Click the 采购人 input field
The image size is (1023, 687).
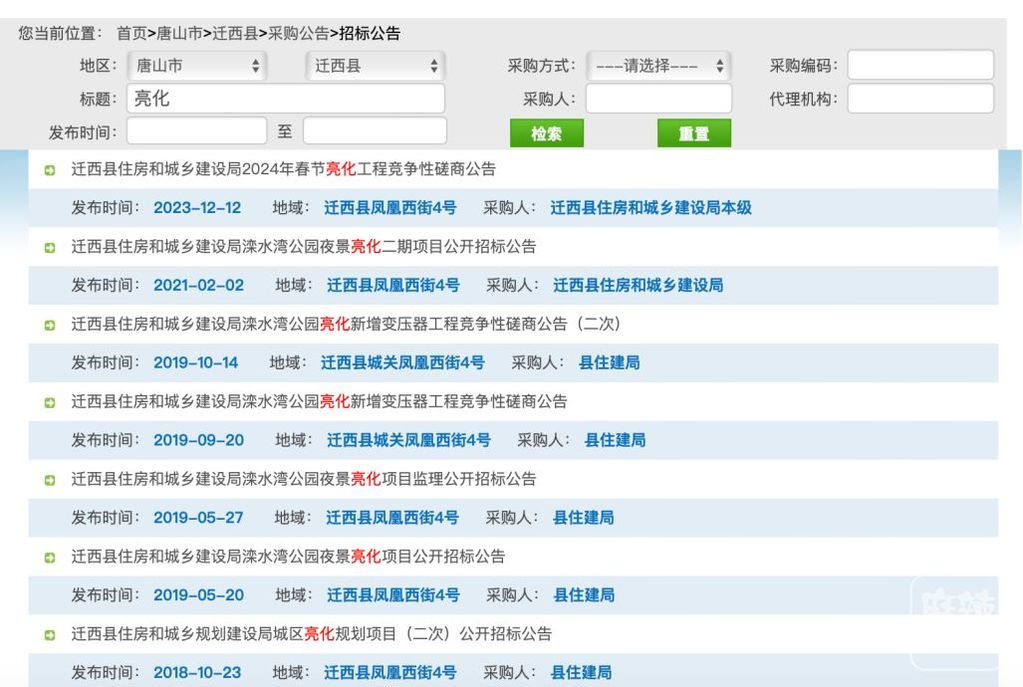658,98
